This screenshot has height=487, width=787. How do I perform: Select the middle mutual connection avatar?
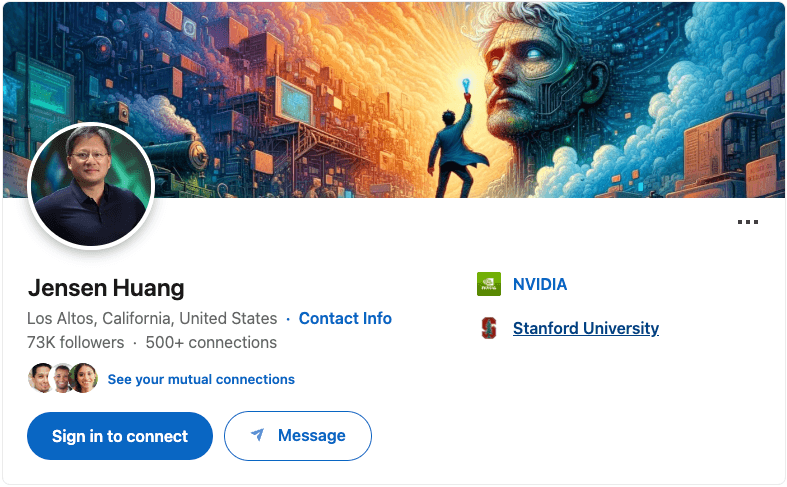(62, 378)
